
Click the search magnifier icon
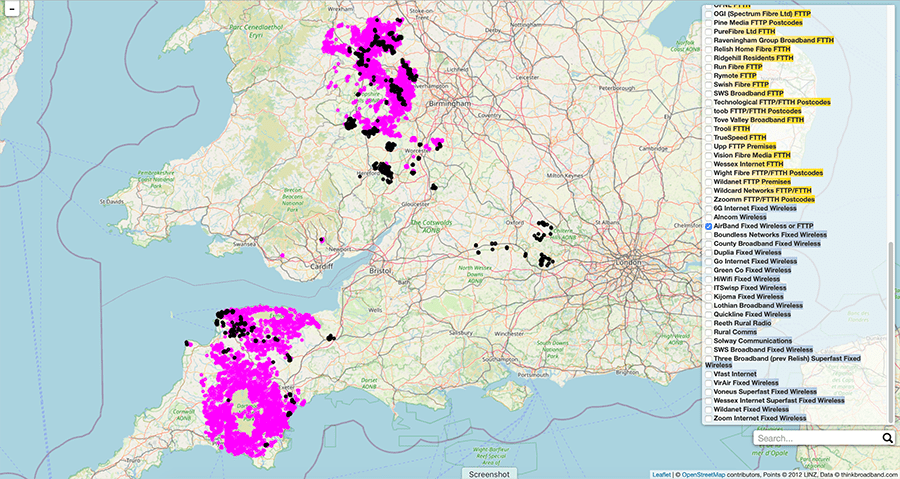(x=887, y=438)
